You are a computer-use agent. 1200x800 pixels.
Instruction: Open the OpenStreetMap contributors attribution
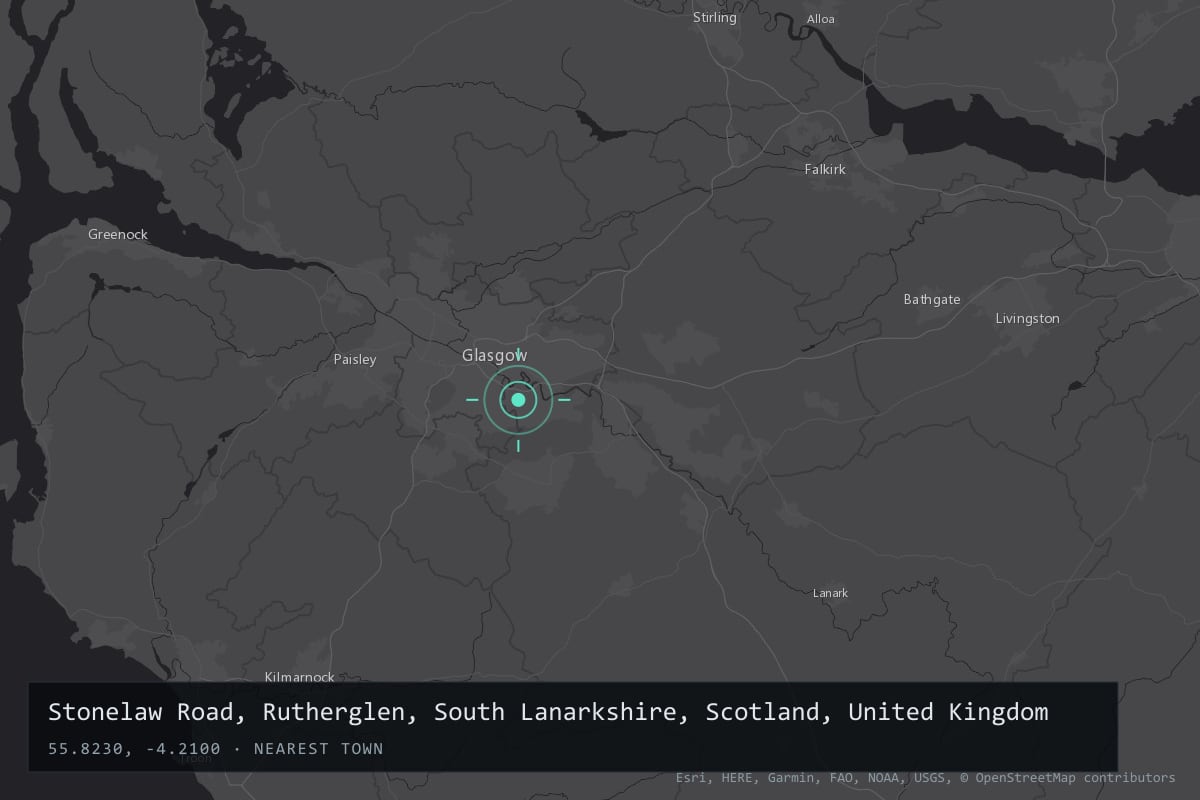[x=1068, y=777]
